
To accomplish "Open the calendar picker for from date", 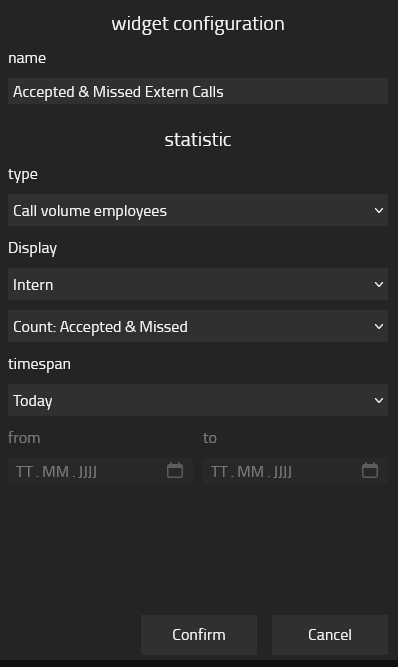I will (x=175, y=470).
